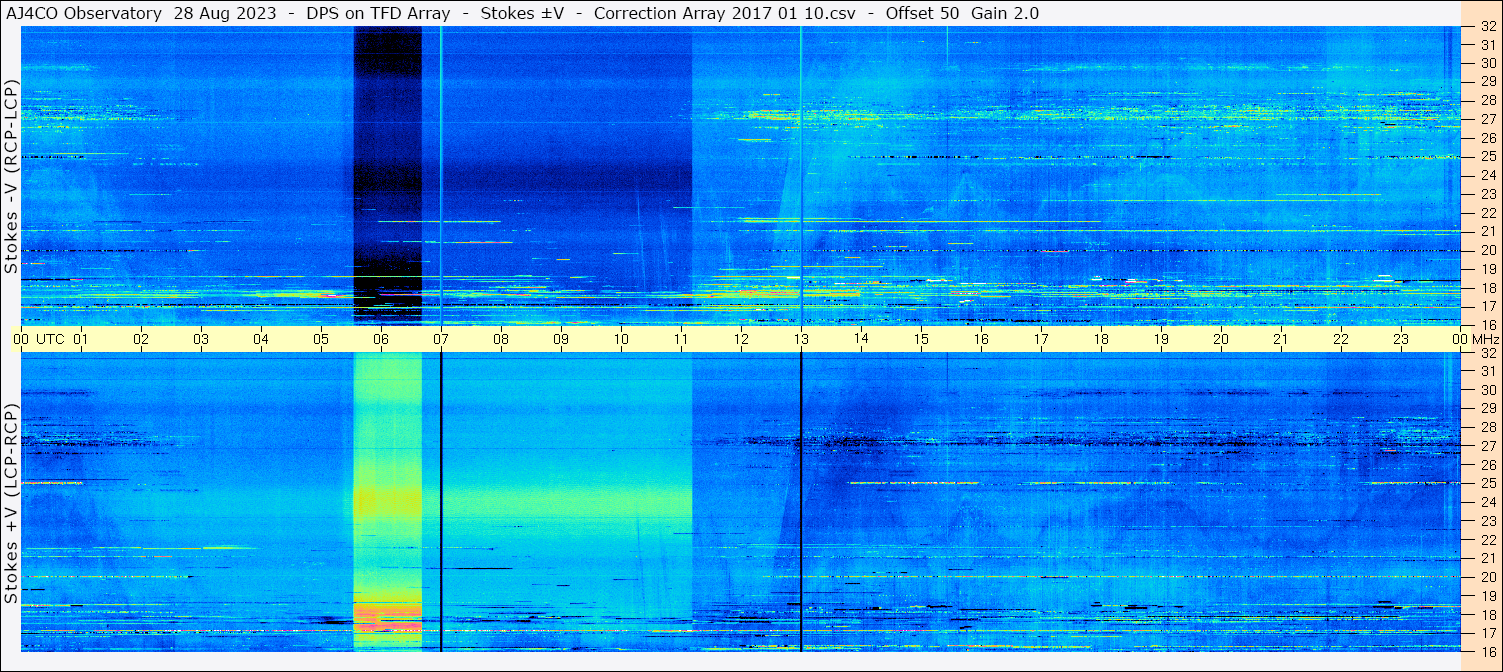Click the 18 MHz label of Stokes -V panel
Viewport: 1503px width, 672px height.
coord(1487,287)
